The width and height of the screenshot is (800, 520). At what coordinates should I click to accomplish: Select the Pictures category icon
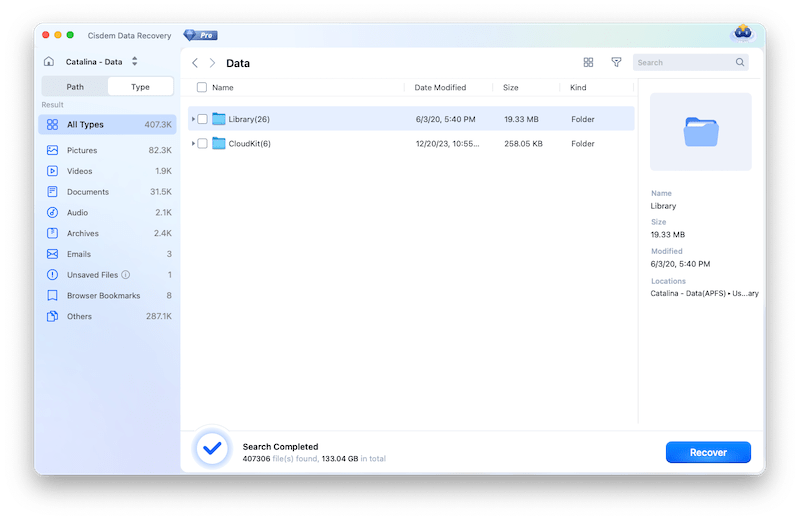tap(52, 151)
